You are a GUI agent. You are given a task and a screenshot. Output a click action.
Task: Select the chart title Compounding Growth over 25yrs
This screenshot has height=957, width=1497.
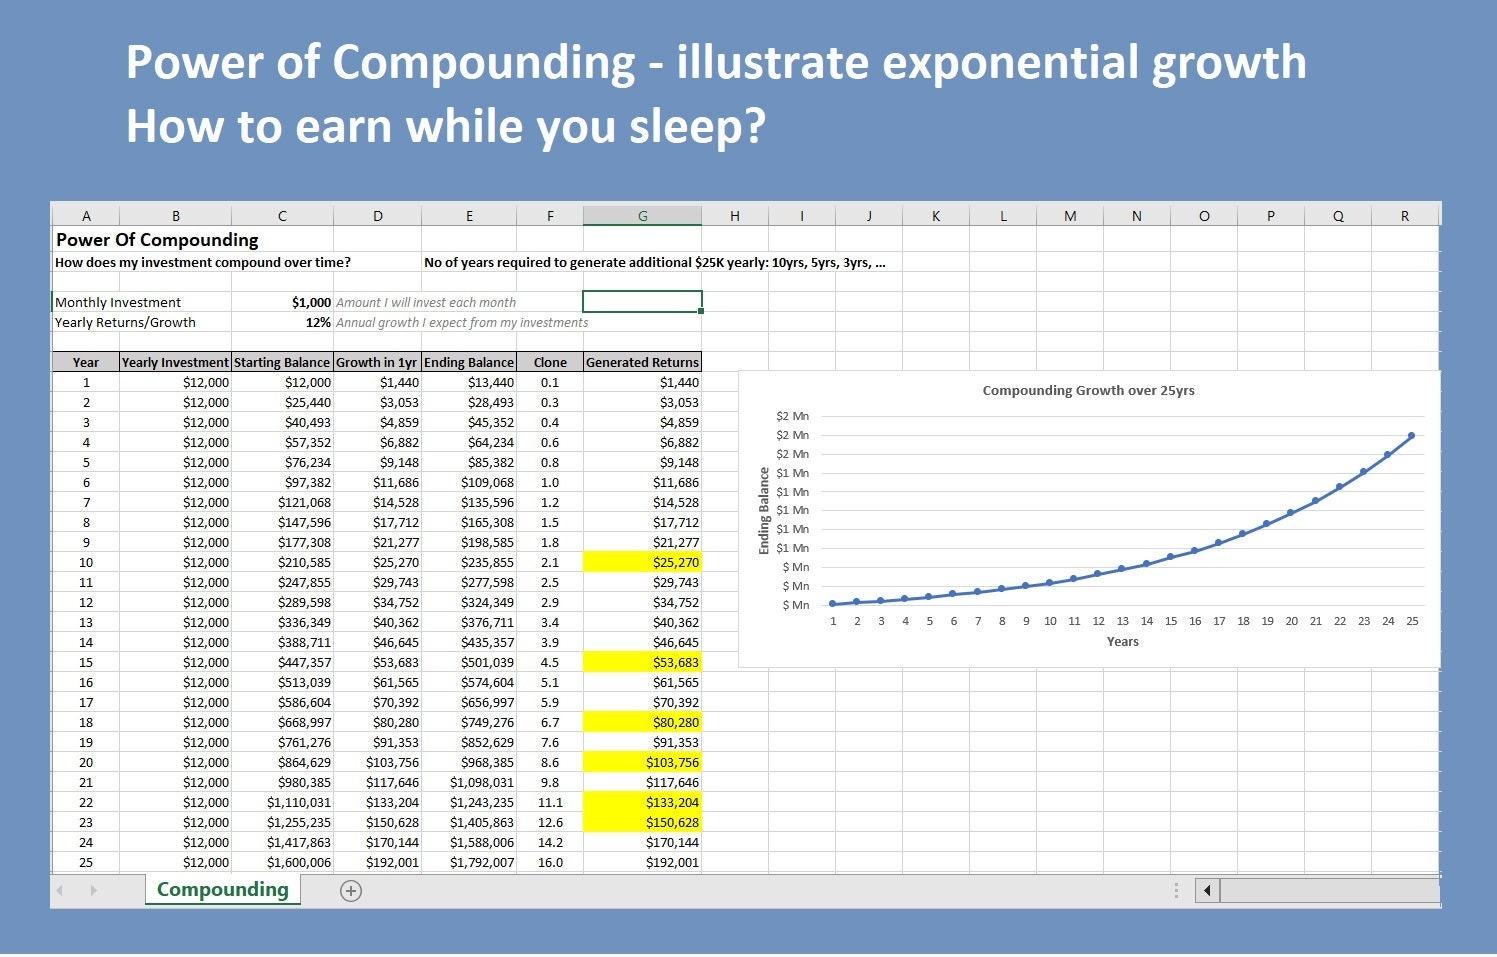click(1089, 390)
